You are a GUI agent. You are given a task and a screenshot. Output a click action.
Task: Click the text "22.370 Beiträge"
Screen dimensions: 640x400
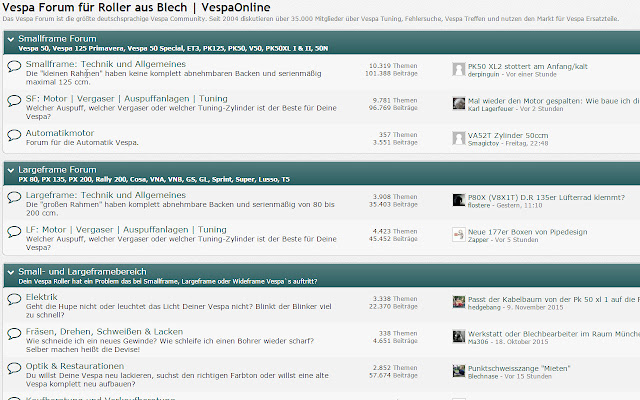393,307
